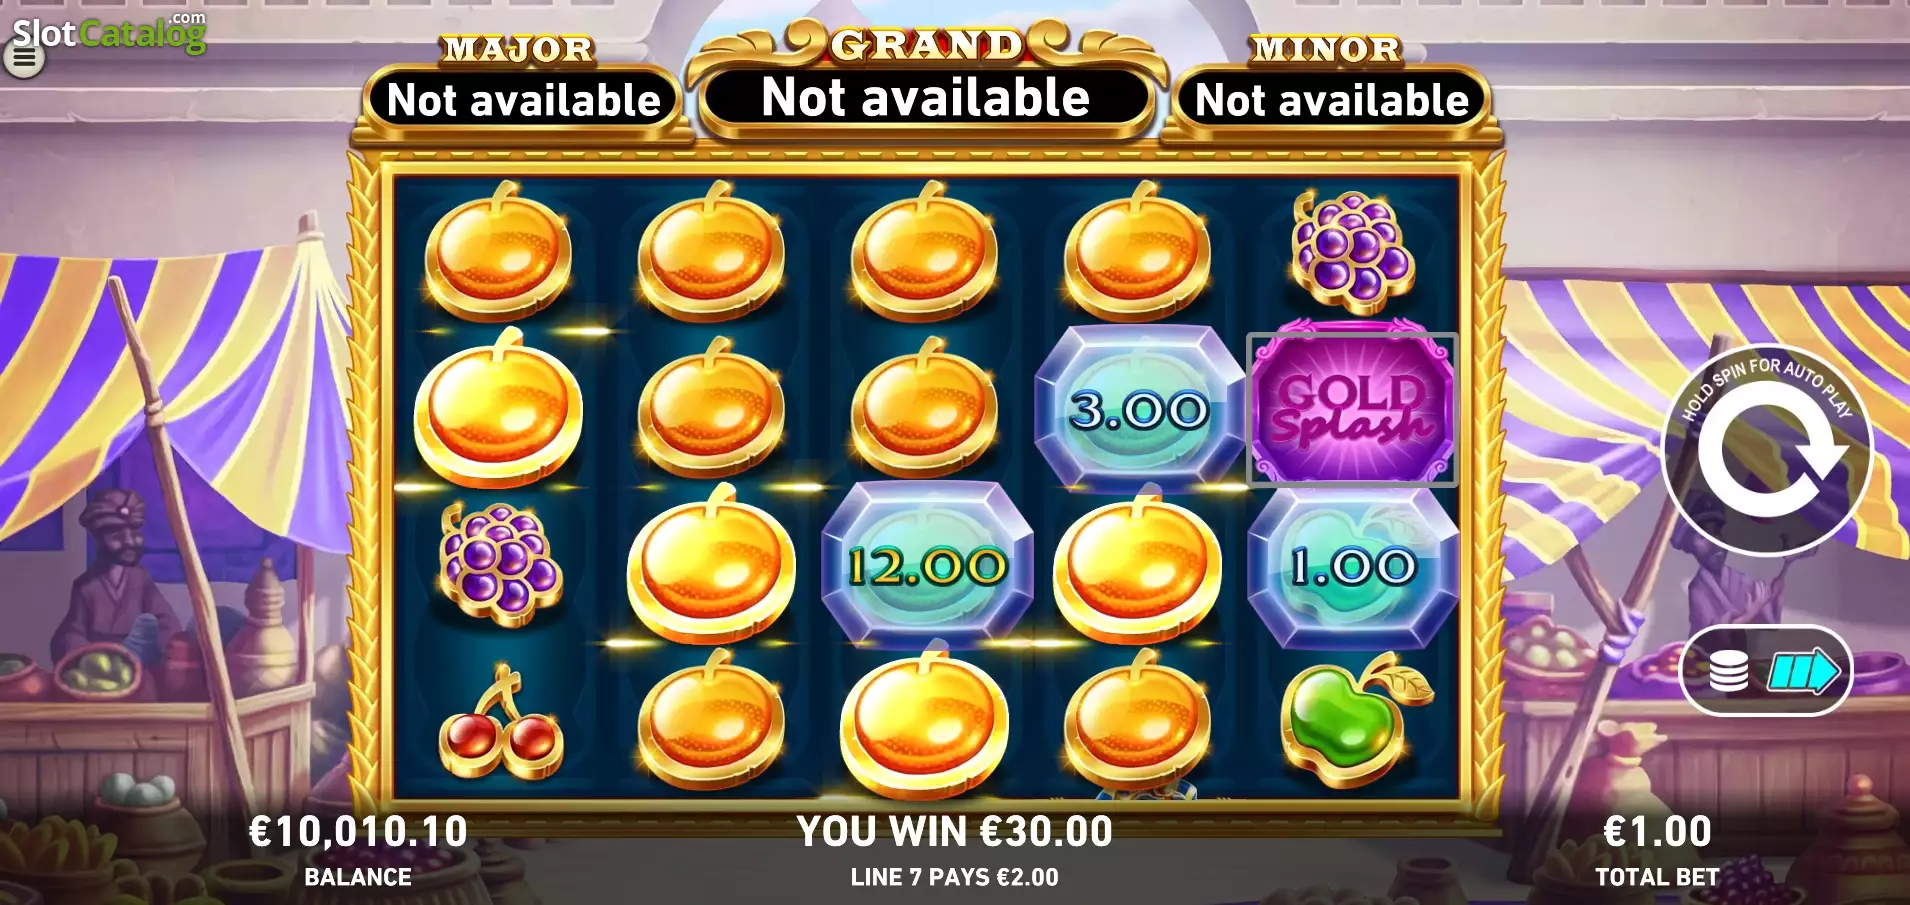The image size is (1910, 905).
Task: Click the Minor jackpot display
Action: [1332, 100]
